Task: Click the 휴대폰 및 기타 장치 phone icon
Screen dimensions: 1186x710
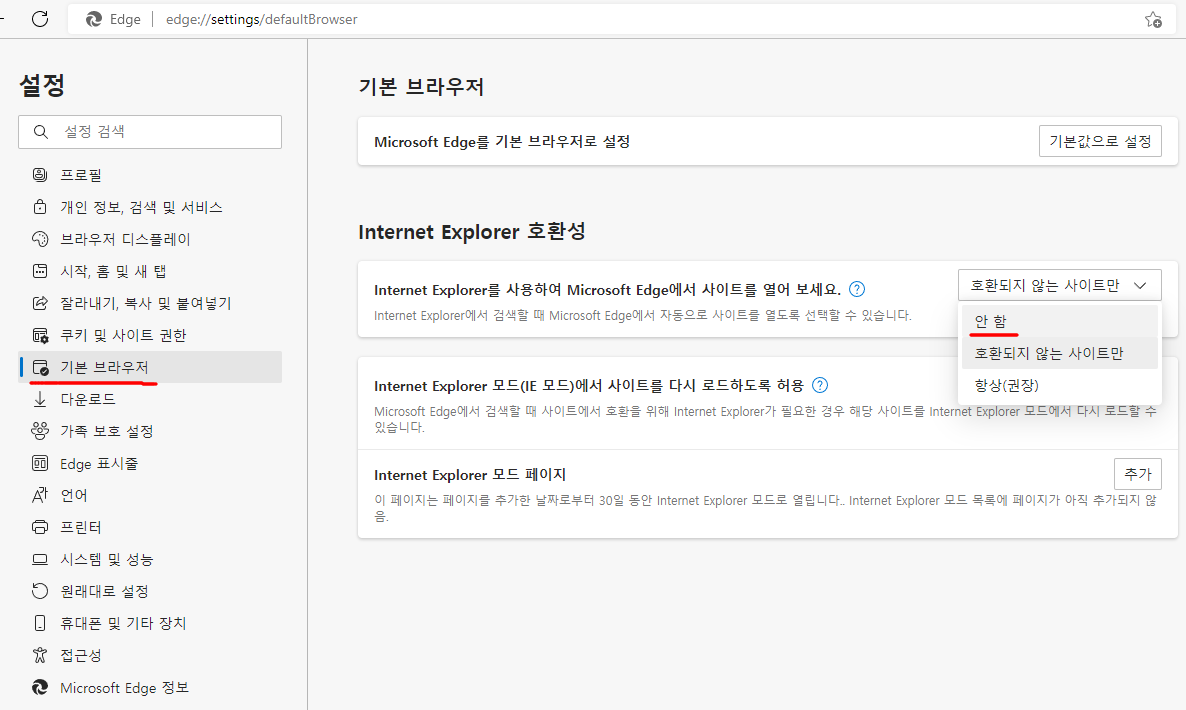Action: [40, 623]
